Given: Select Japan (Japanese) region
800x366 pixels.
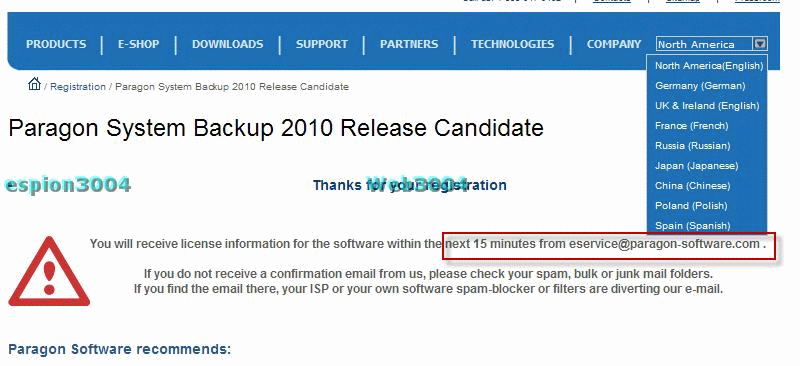Looking at the screenshot, I should 696,165.
